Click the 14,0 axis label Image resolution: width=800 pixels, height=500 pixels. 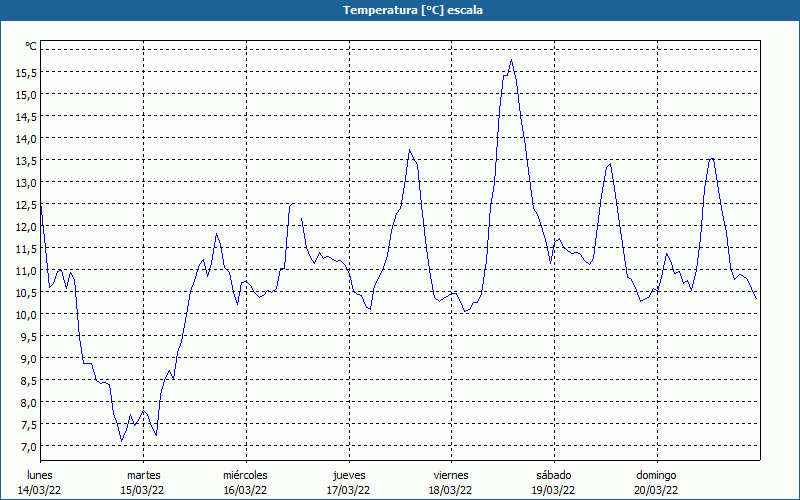click(x=26, y=139)
